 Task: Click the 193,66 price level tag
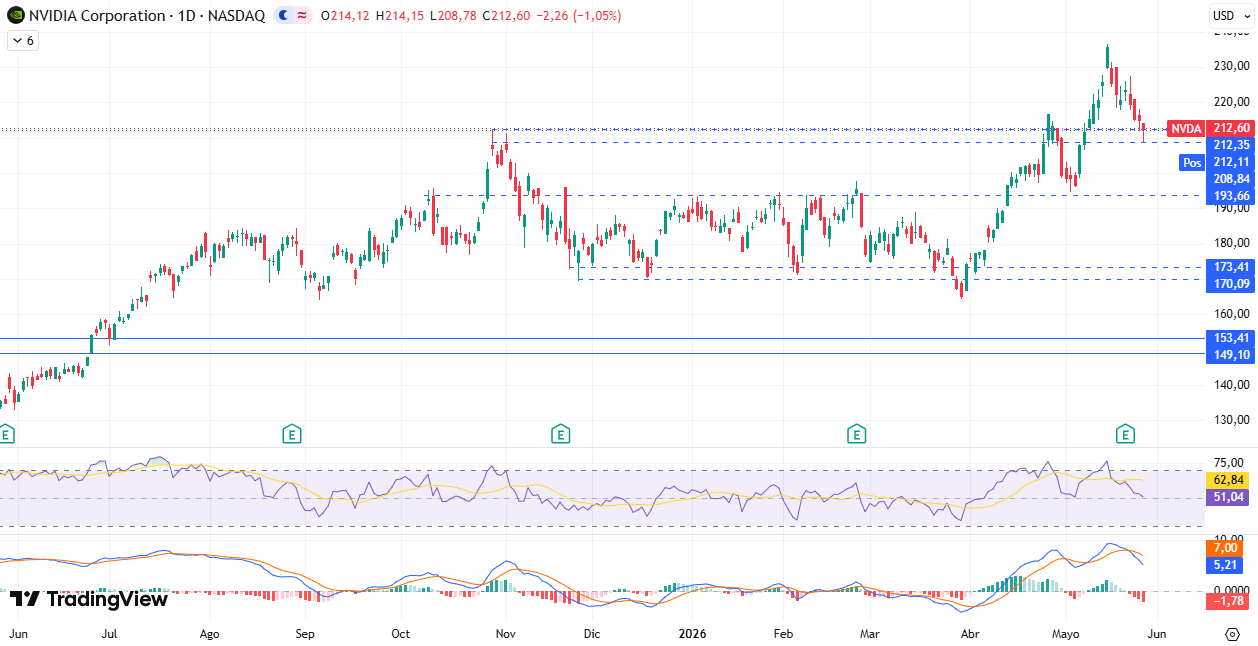coord(1231,195)
